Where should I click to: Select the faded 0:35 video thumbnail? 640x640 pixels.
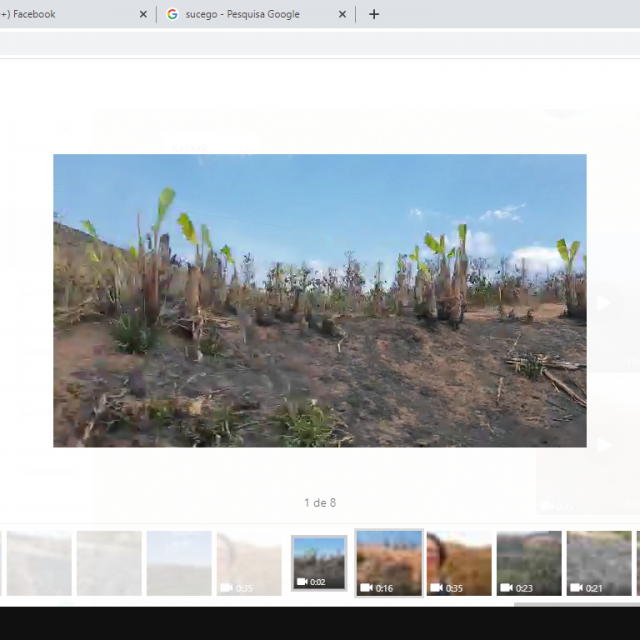tap(249, 562)
